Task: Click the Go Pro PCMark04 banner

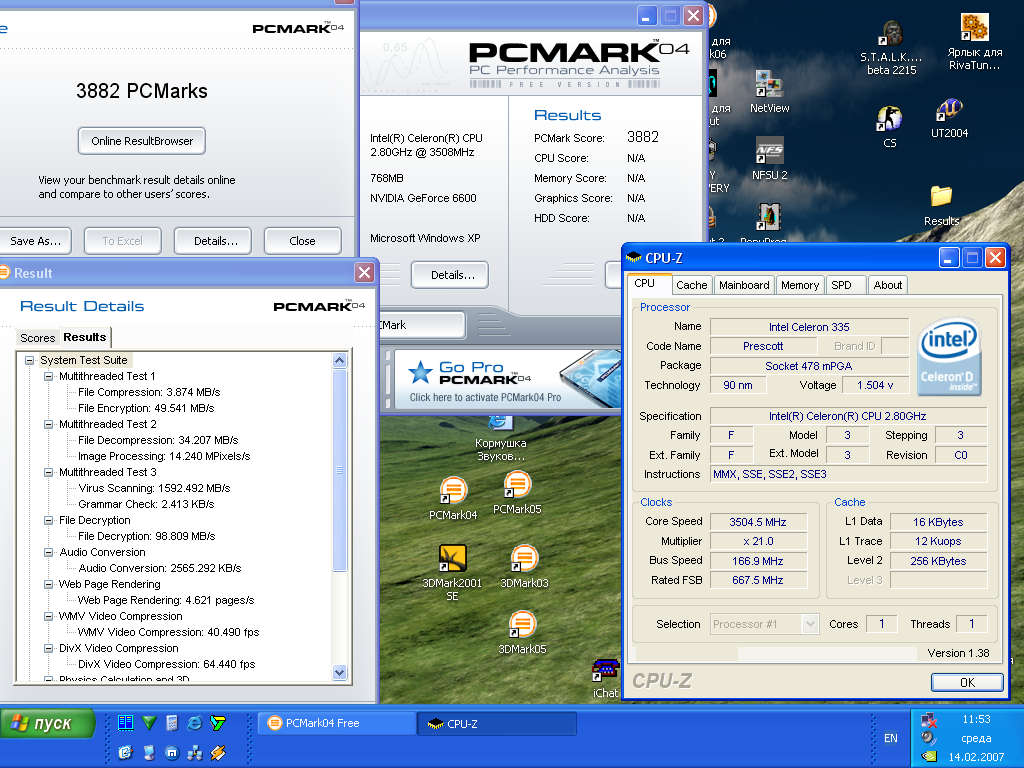Action: pos(507,379)
